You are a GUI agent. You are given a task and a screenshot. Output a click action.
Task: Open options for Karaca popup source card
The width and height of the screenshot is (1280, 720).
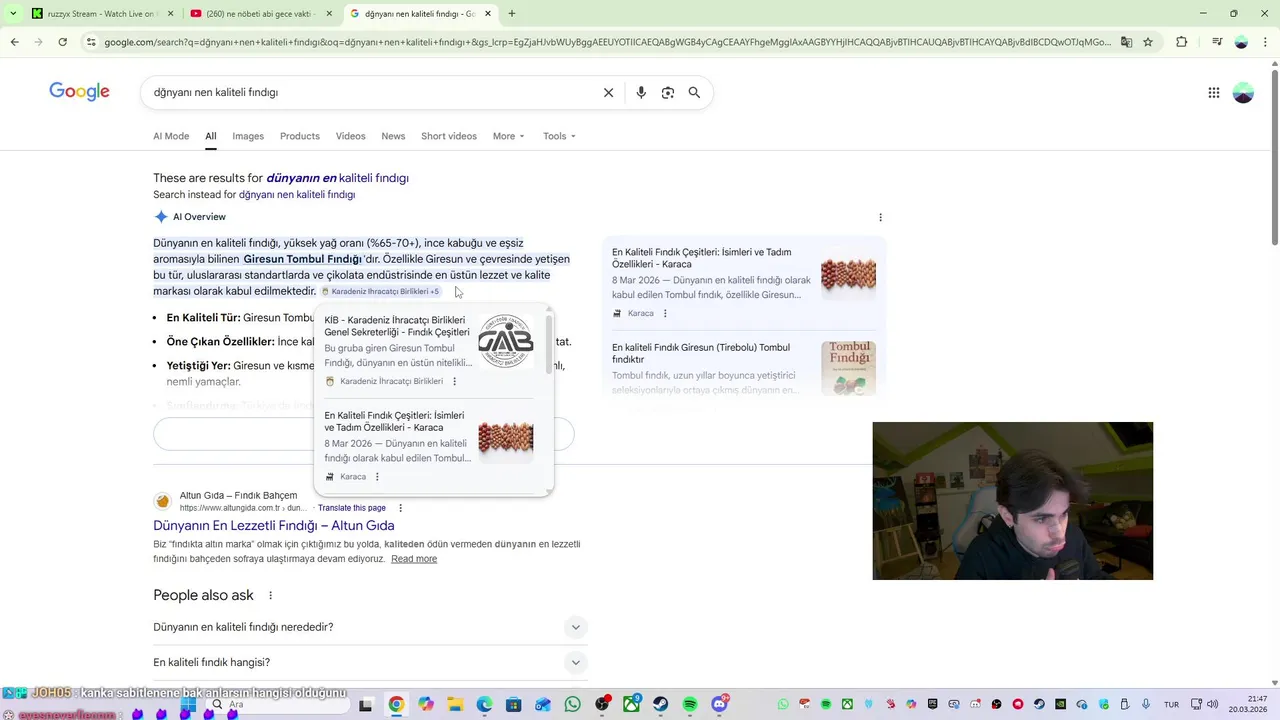[377, 477]
